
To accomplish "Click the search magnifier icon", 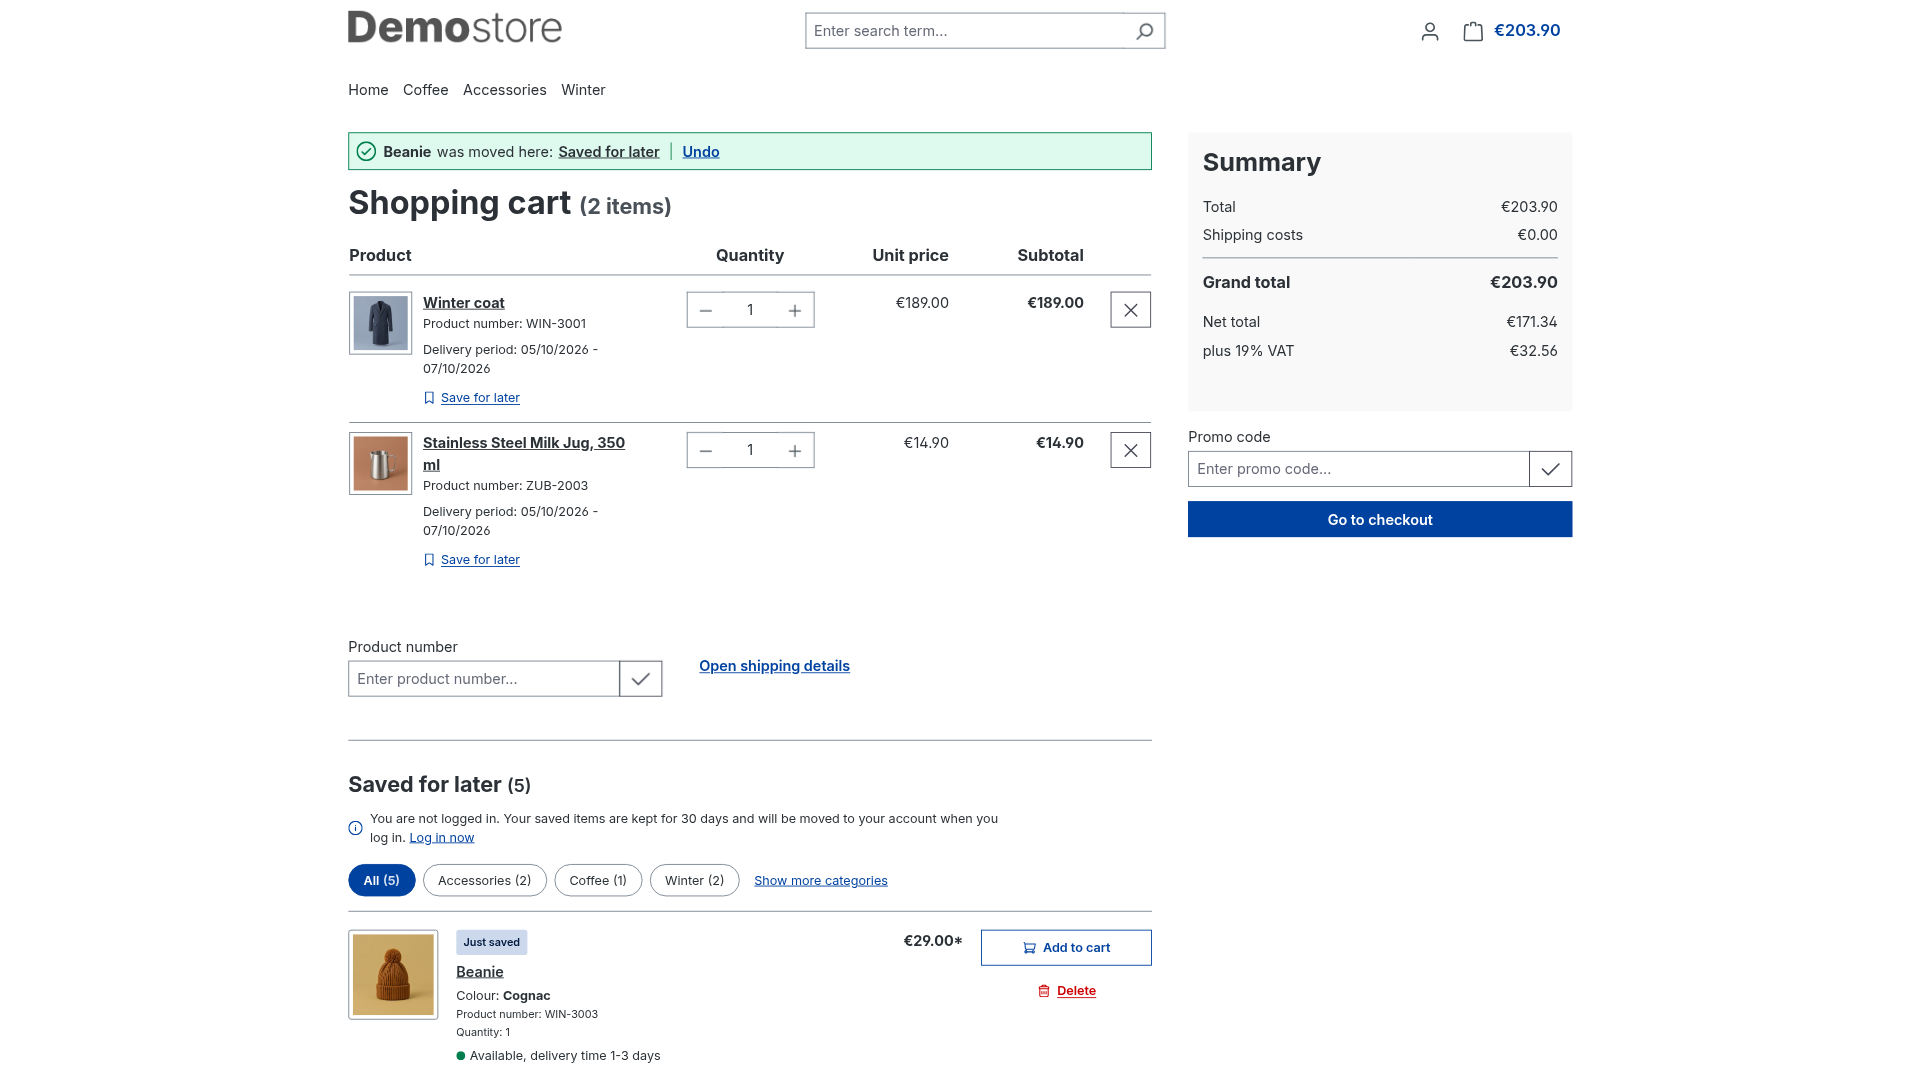I will point(1144,31).
